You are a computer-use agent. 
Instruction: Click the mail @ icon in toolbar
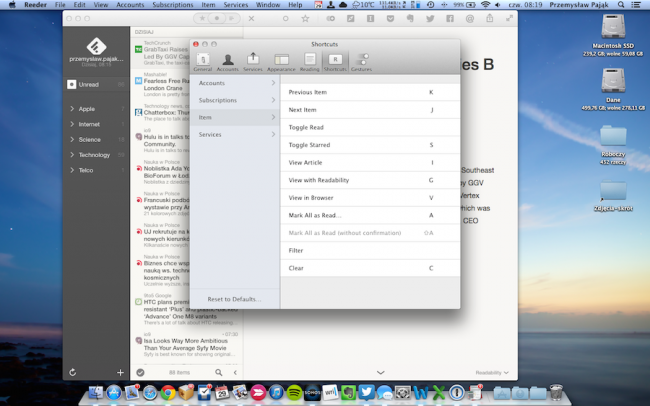pyautogui.click(x=470, y=18)
